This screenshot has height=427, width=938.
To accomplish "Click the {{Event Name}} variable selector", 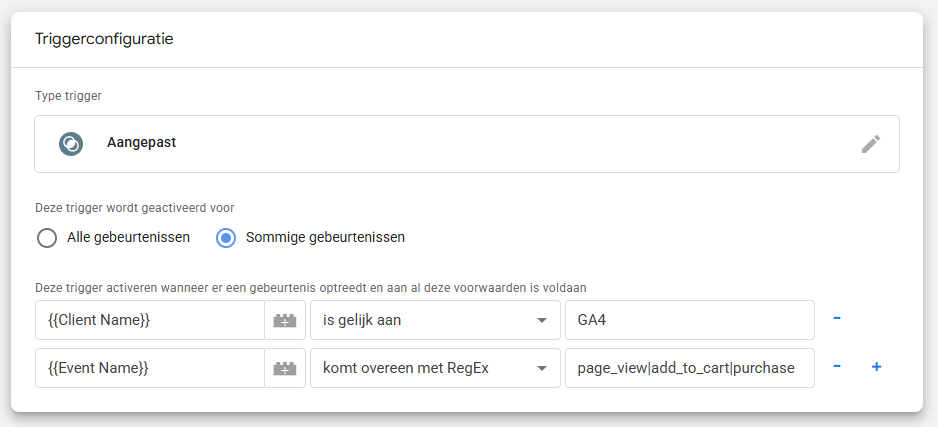I will 148,368.
